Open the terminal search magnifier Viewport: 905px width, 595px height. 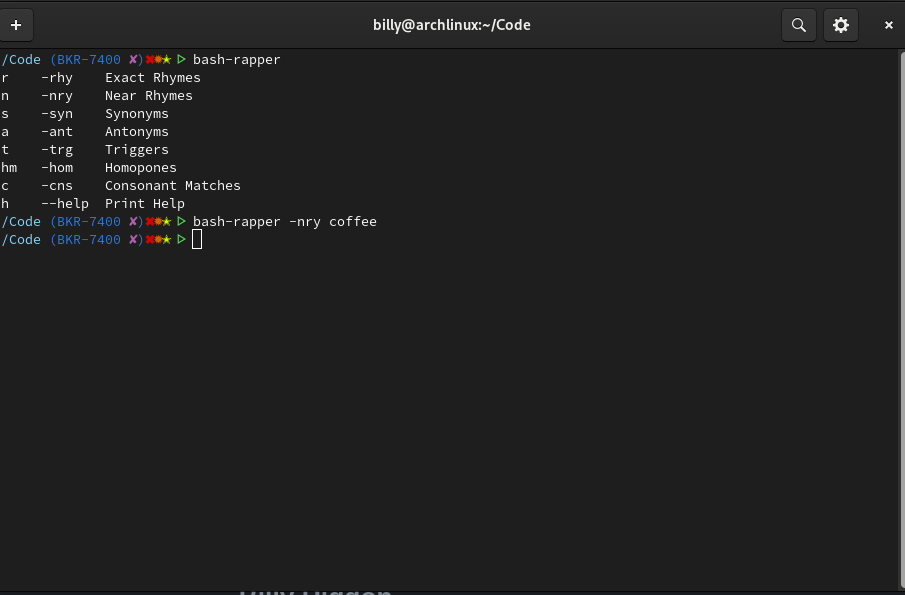click(x=799, y=25)
